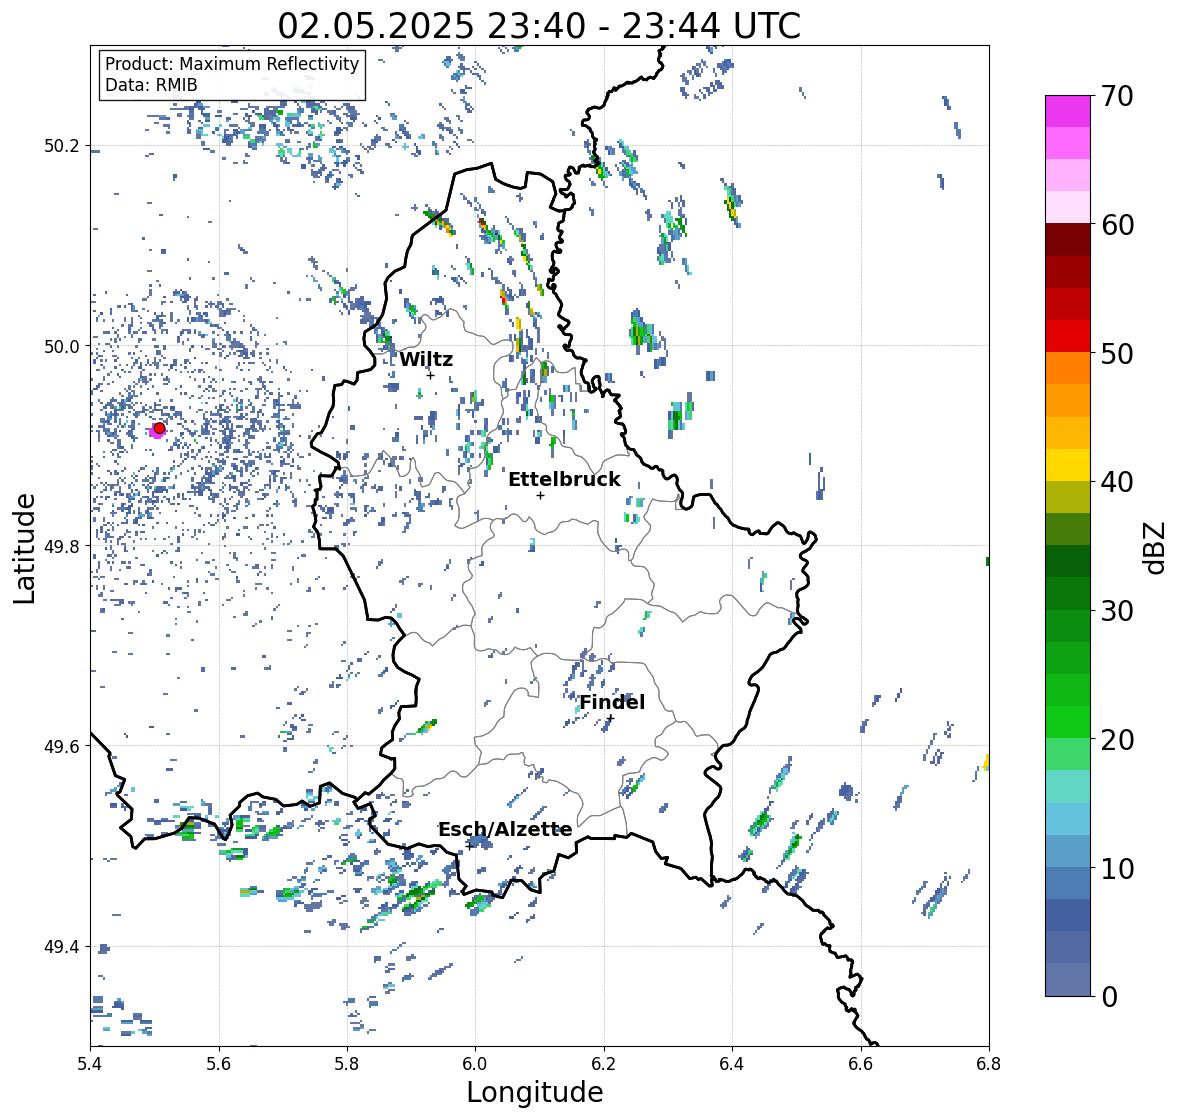Click the 10 tick label on colorbar
The image size is (1179, 1117).
[1117, 868]
